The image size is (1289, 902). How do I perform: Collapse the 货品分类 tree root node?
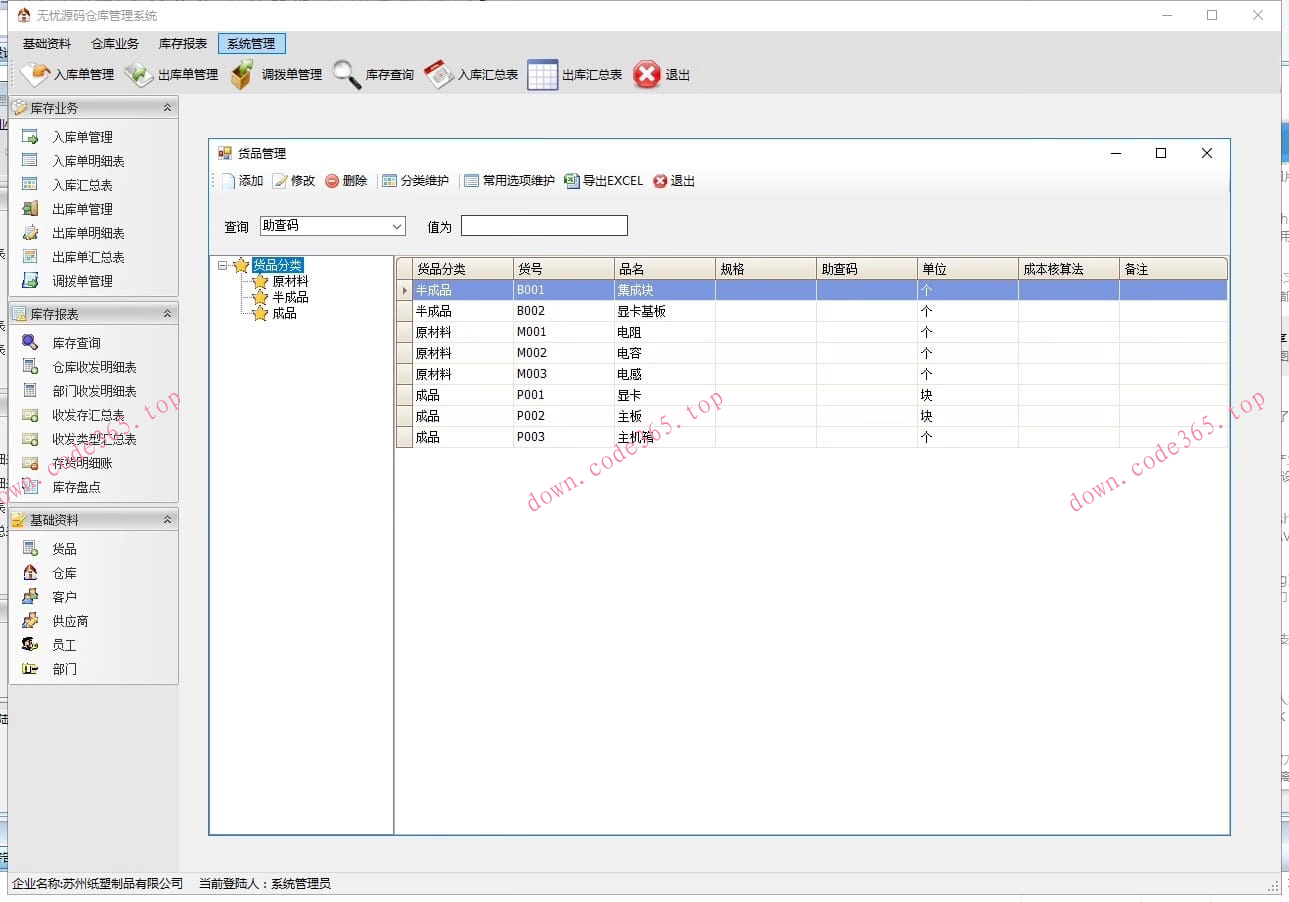coord(222,265)
